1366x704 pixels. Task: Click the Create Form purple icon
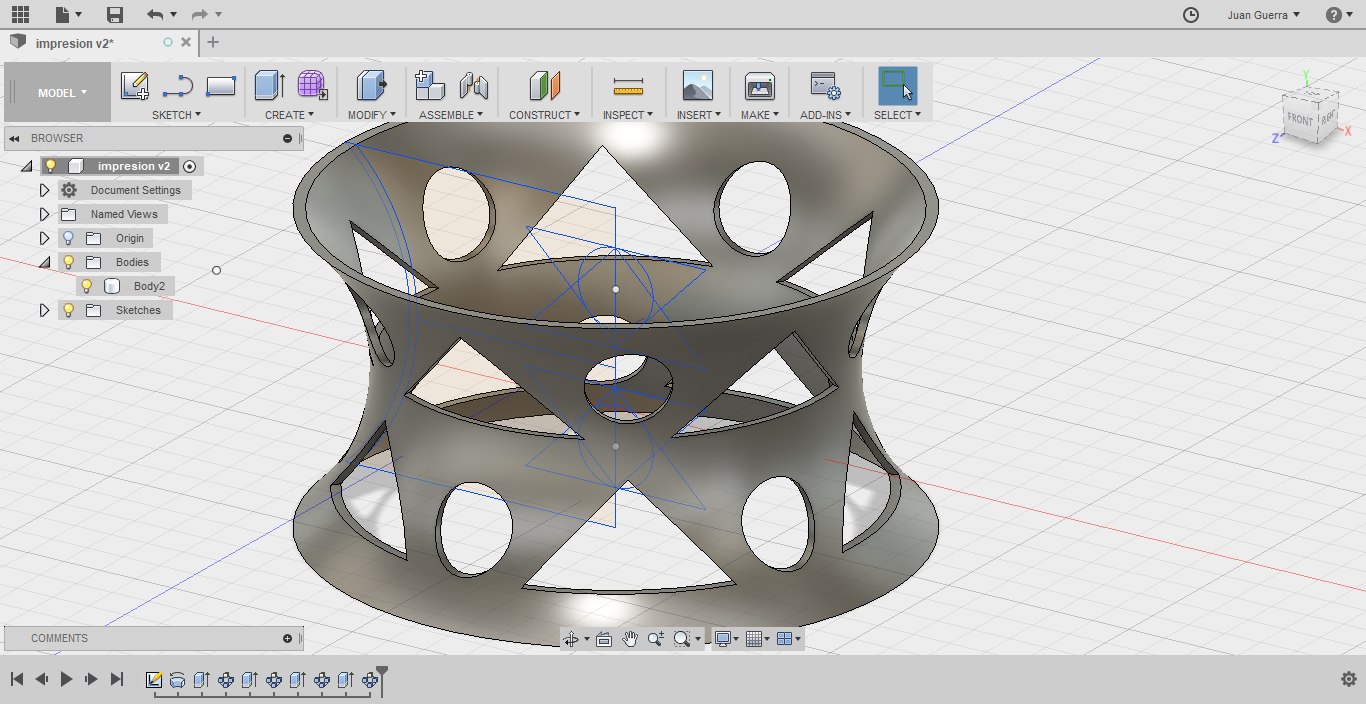pos(312,86)
